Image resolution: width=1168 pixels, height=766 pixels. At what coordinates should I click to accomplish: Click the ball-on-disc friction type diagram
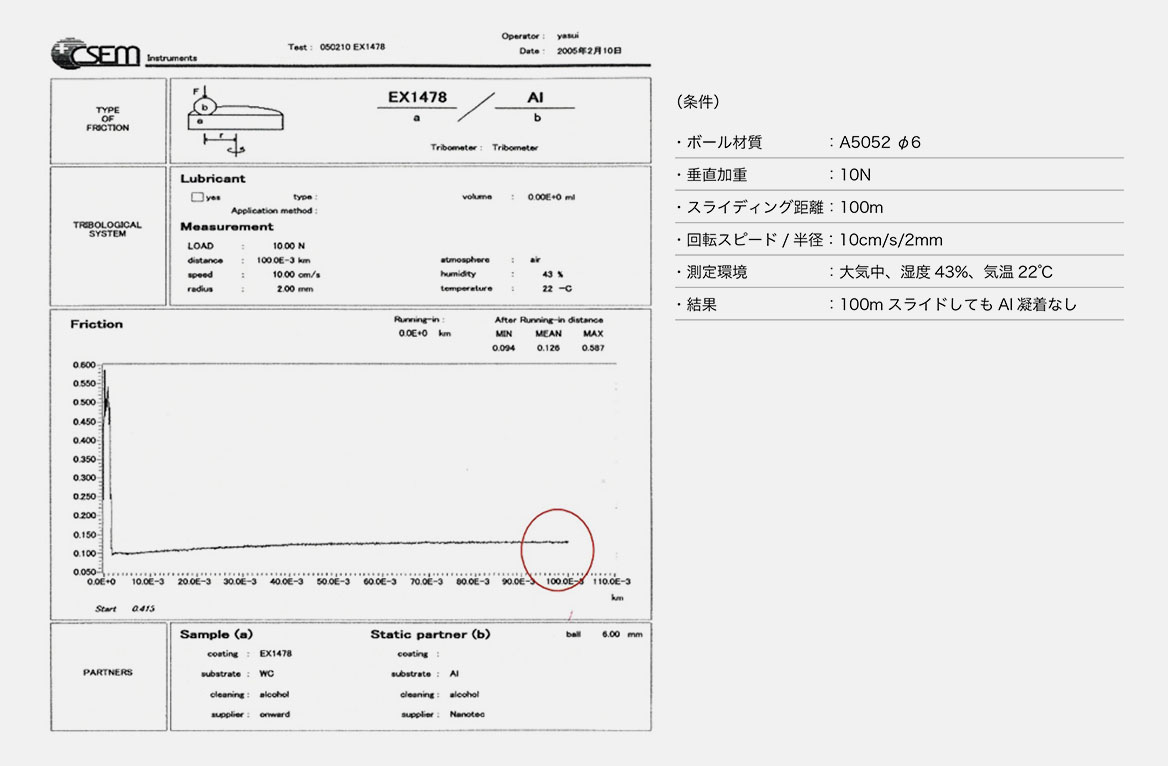coord(236,120)
